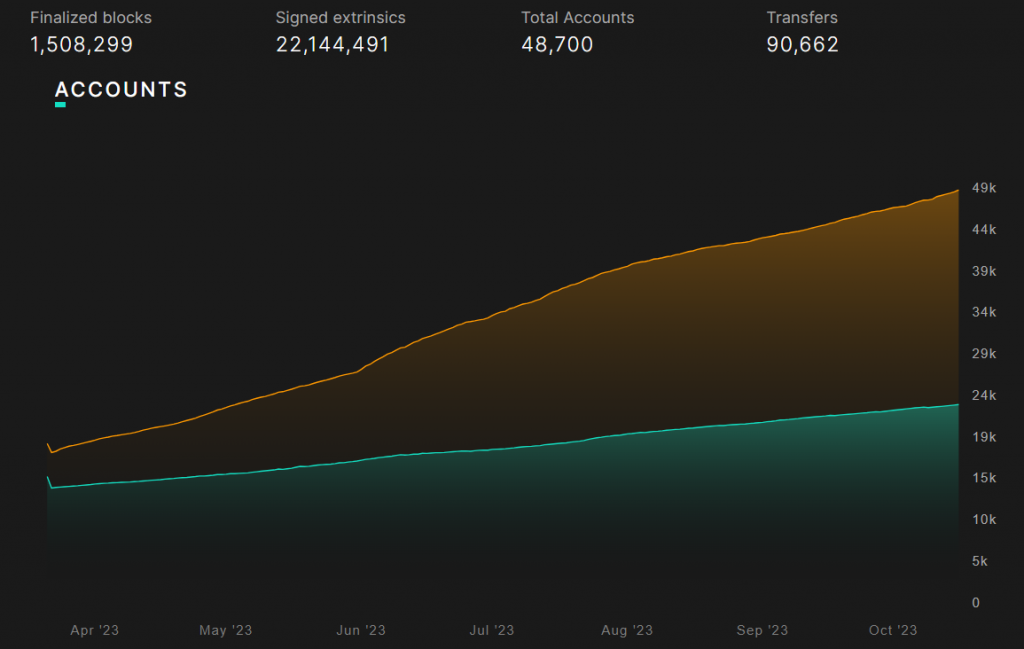The image size is (1024, 649).
Task: Click the 49k y-axis tick label
Action: click(x=984, y=189)
